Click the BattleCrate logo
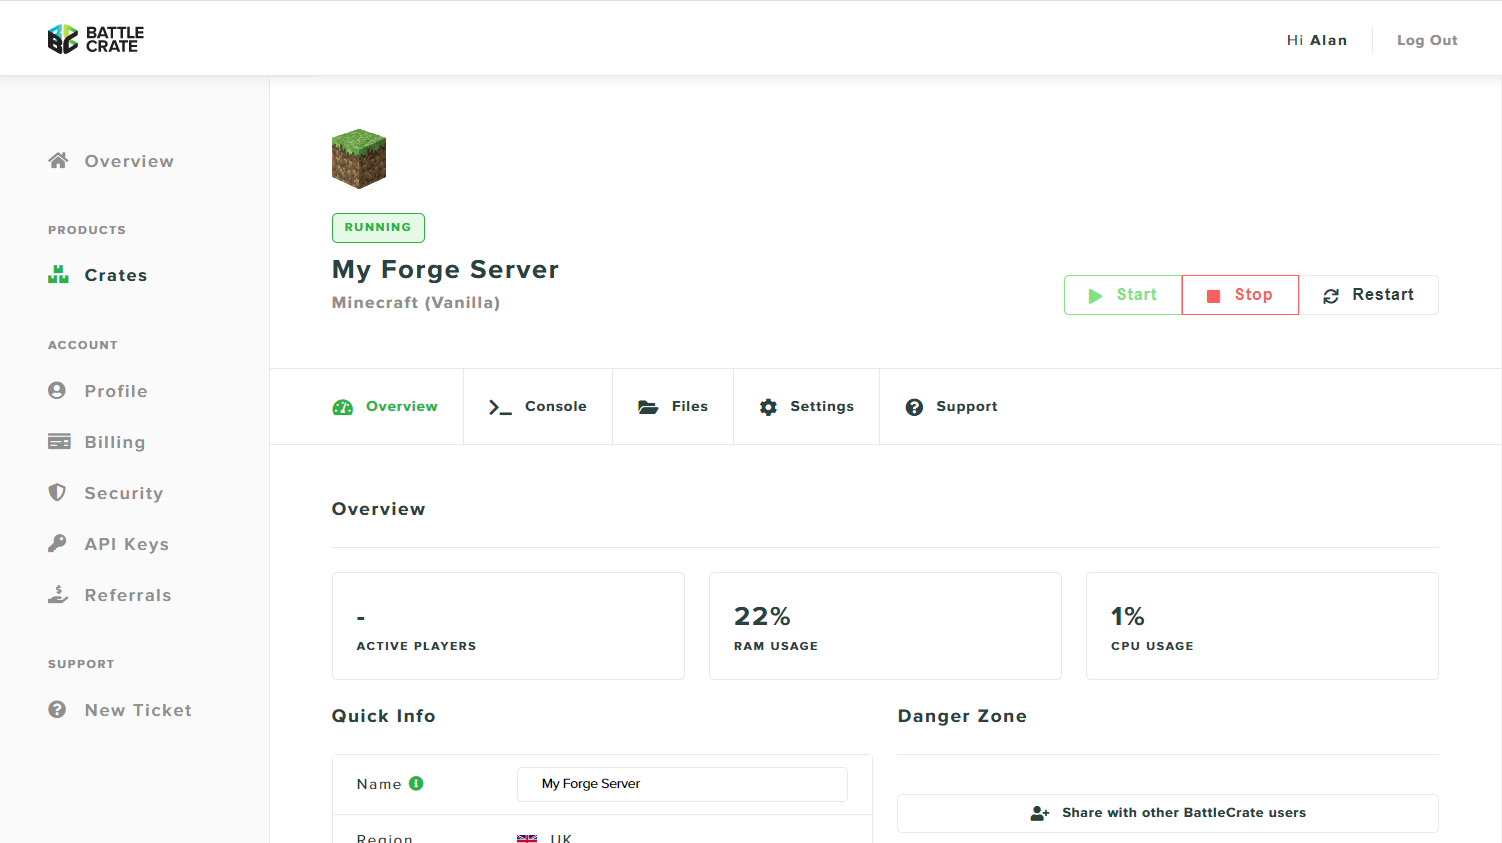 (x=96, y=39)
